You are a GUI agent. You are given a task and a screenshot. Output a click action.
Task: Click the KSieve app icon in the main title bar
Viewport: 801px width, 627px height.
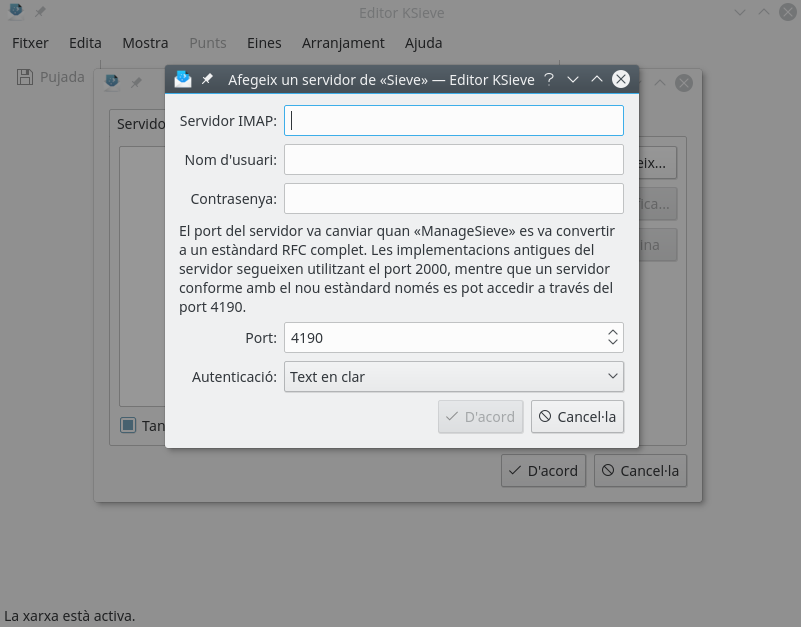(17, 13)
